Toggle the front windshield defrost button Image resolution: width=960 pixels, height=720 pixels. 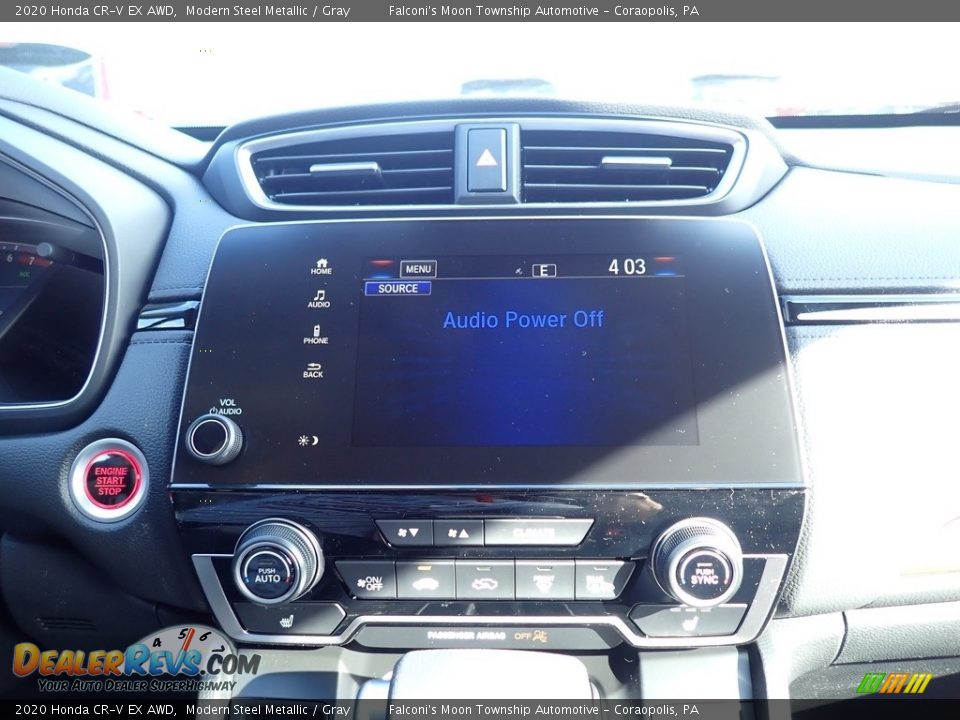pyautogui.click(x=544, y=580)
